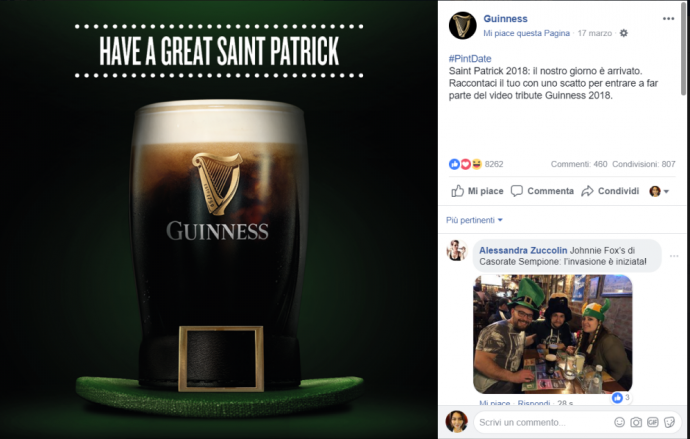This screenshot has height=439, width=690.
Task: Open the comment-as profile selector dropdown
Action: click(x=659, y=191)
